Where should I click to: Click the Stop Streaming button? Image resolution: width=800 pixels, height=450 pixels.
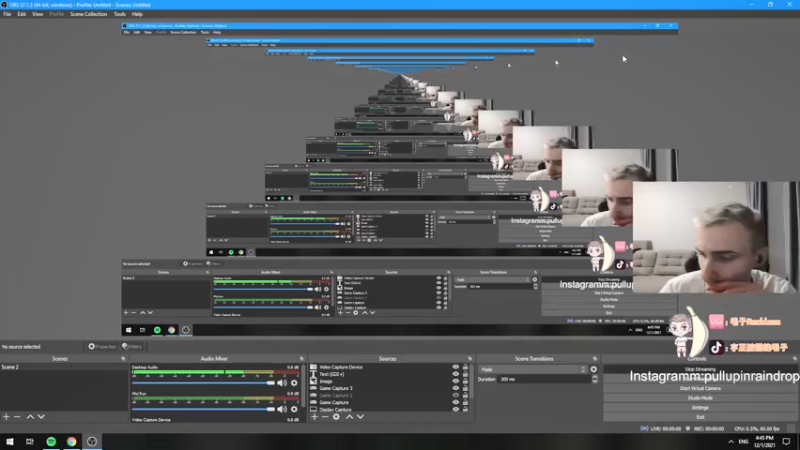(x=700, y=369)
